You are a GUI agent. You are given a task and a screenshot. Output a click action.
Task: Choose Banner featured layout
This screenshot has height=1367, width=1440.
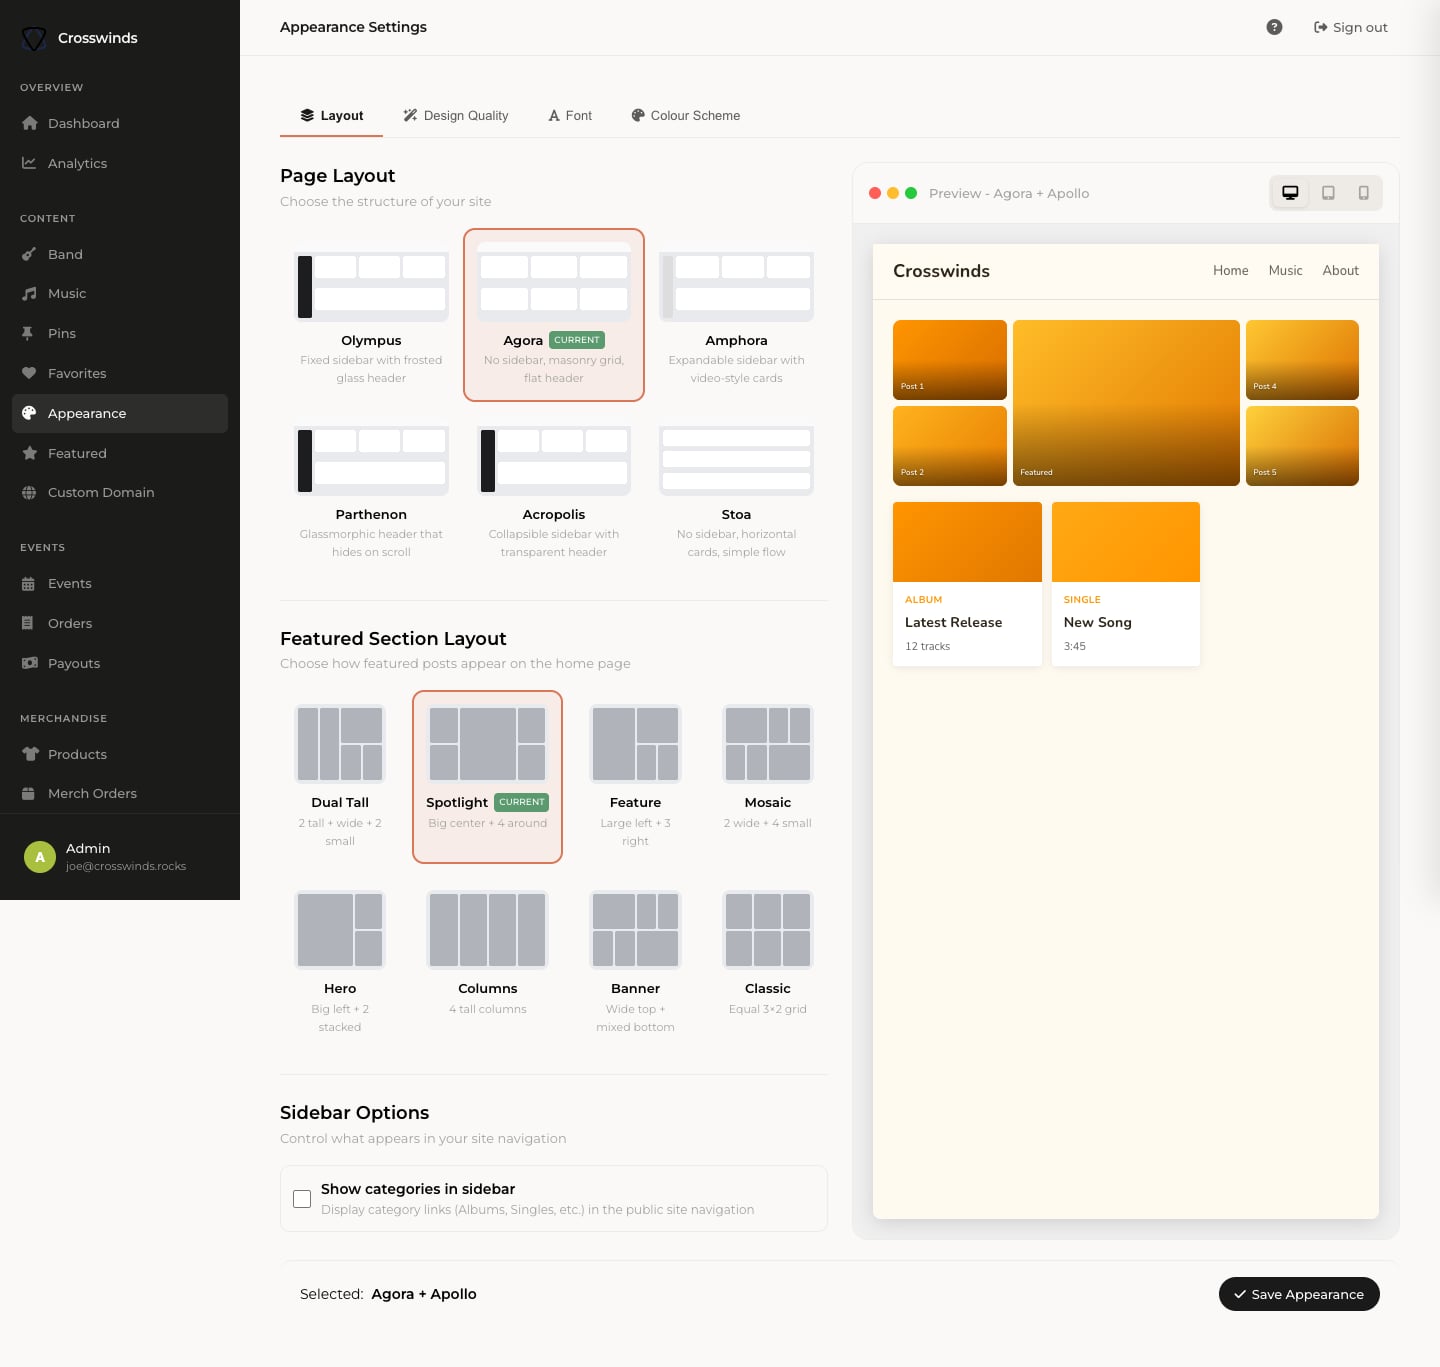point(636,963)
